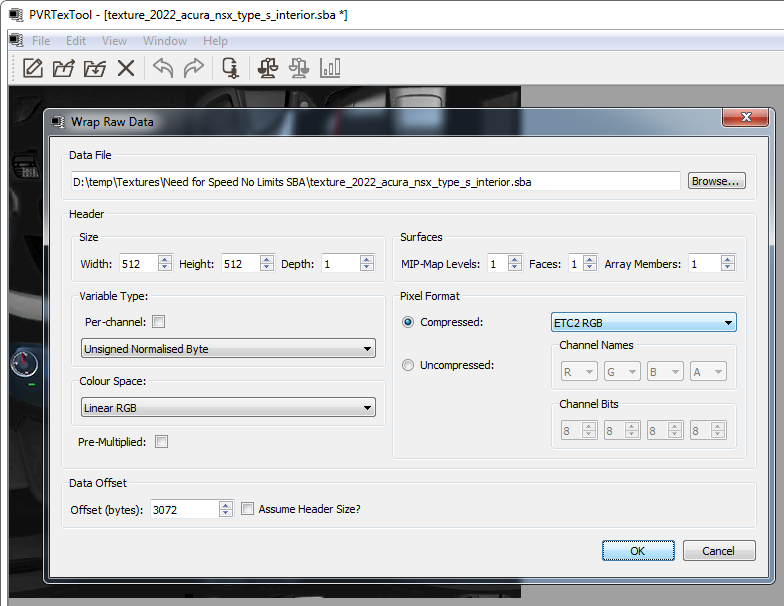The width and height of the screenshot is (784, 606).
Task: Click the balance scales compare icon
Action: (267, 68)
